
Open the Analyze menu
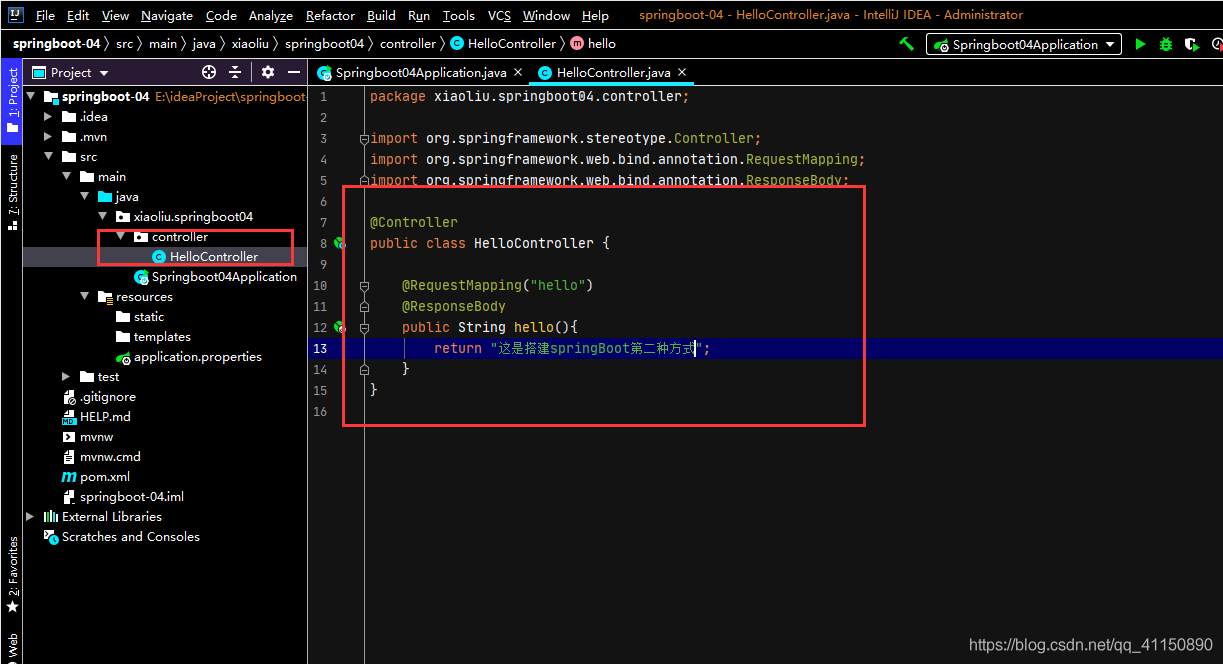pyautogui.click(x=270, y=15)
